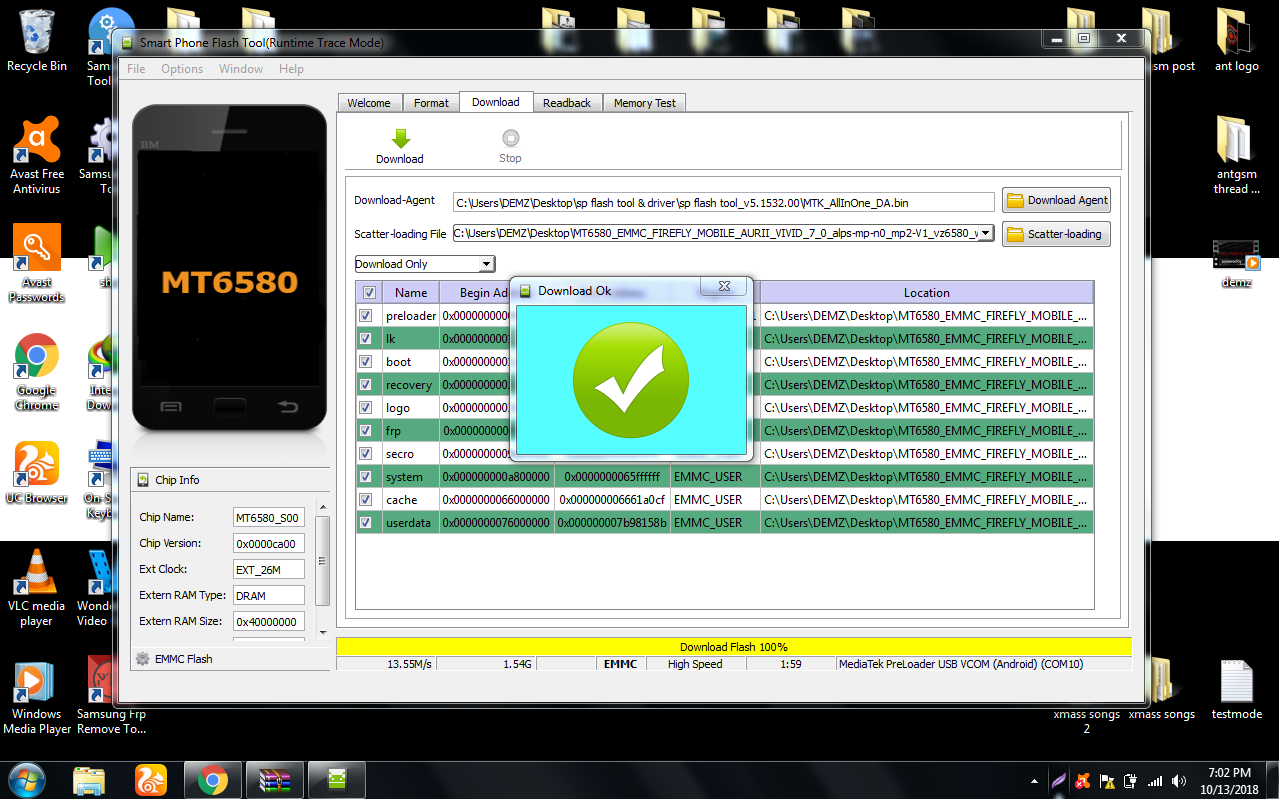Screen dimensions: 1279x799
Task: Open the Memory Test tab
Action: pyautogui.click(x=644, y=103)
